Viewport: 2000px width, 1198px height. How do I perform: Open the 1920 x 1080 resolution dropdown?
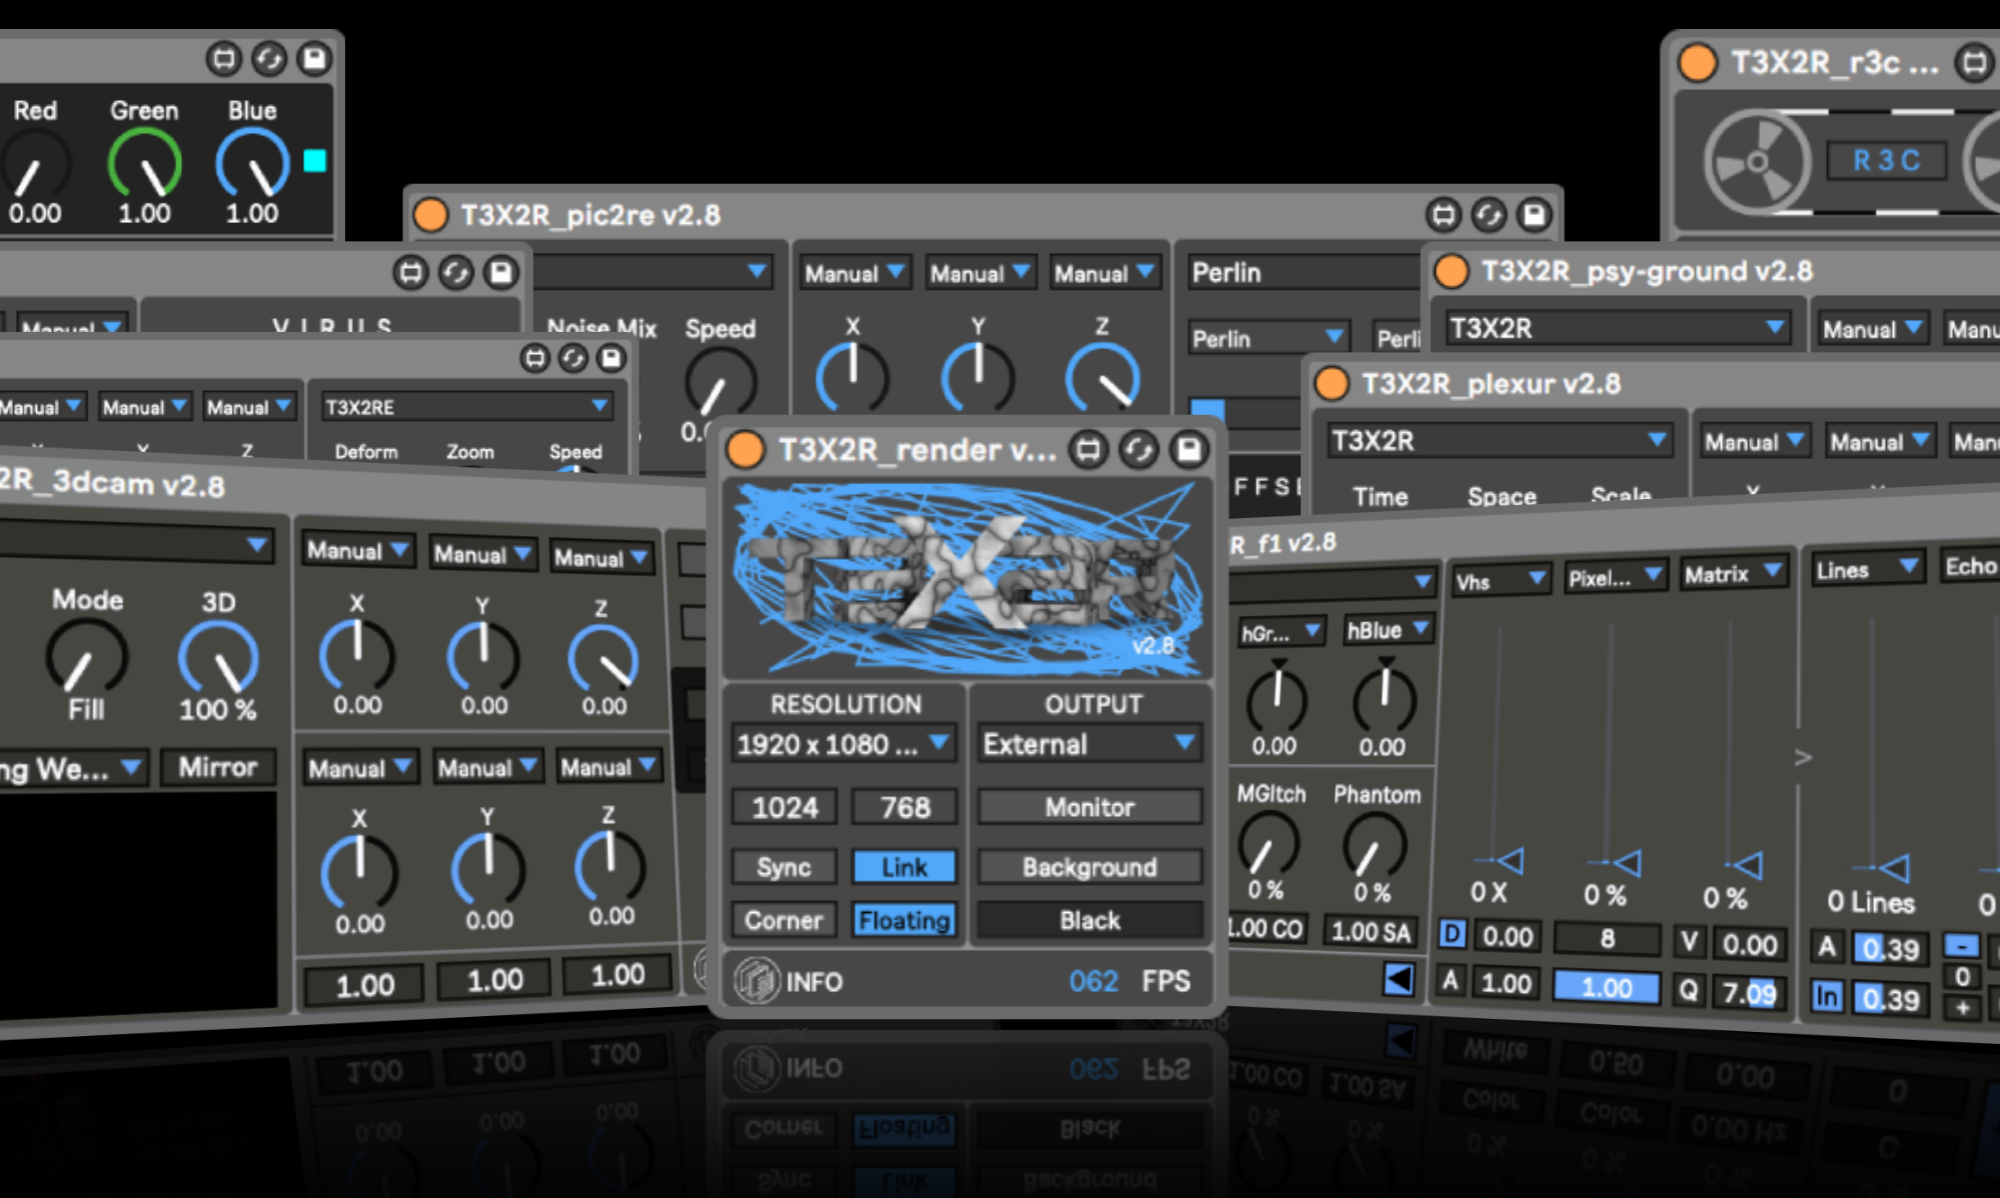(843, 743)
